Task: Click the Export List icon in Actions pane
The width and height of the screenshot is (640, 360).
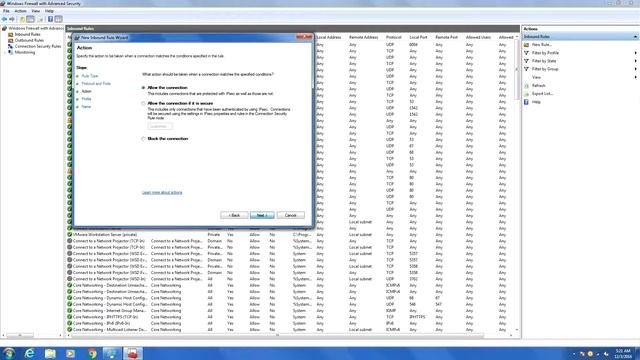Action: (527, 94)
